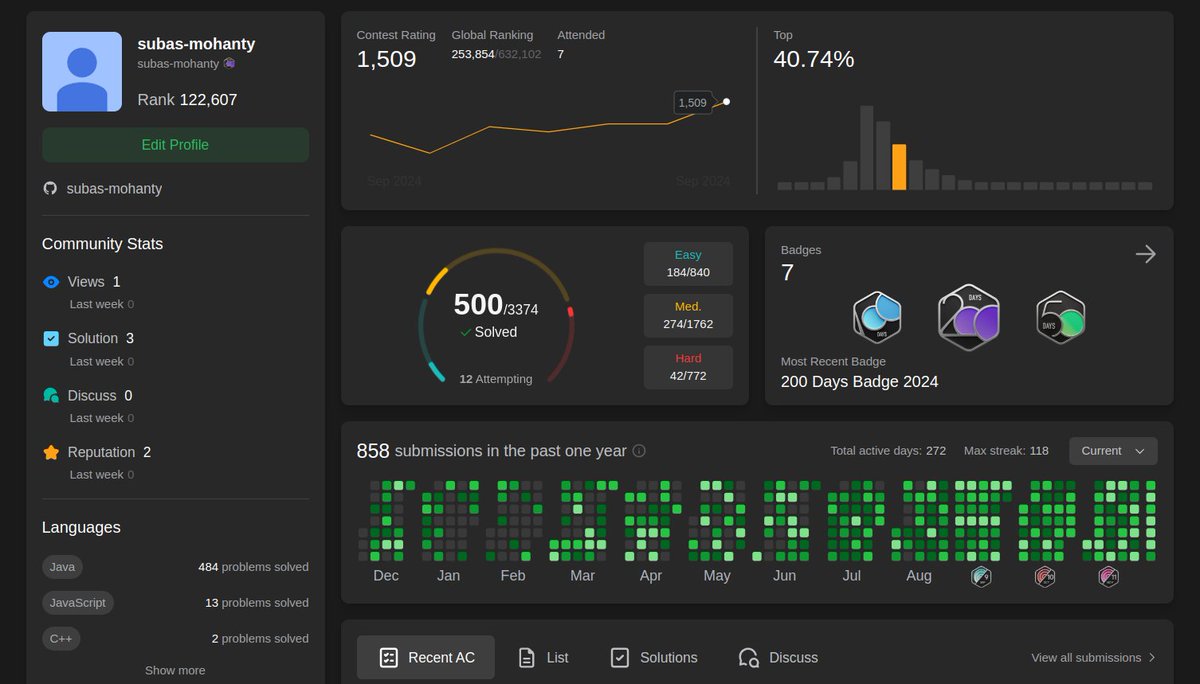Screen dimensions: 1200x684
Task: Click the subas-mohanty profile avatar
Action: (82, 72)
